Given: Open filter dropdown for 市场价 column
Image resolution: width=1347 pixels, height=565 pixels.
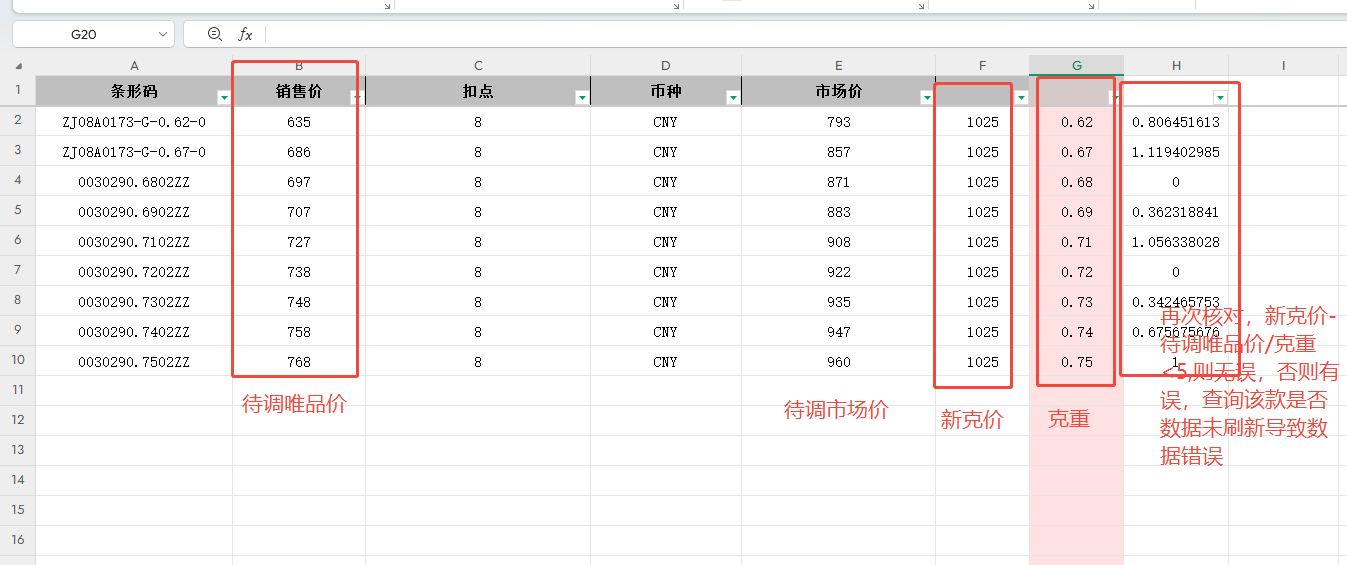Looking at the screenshot, I should click(927, 98).
